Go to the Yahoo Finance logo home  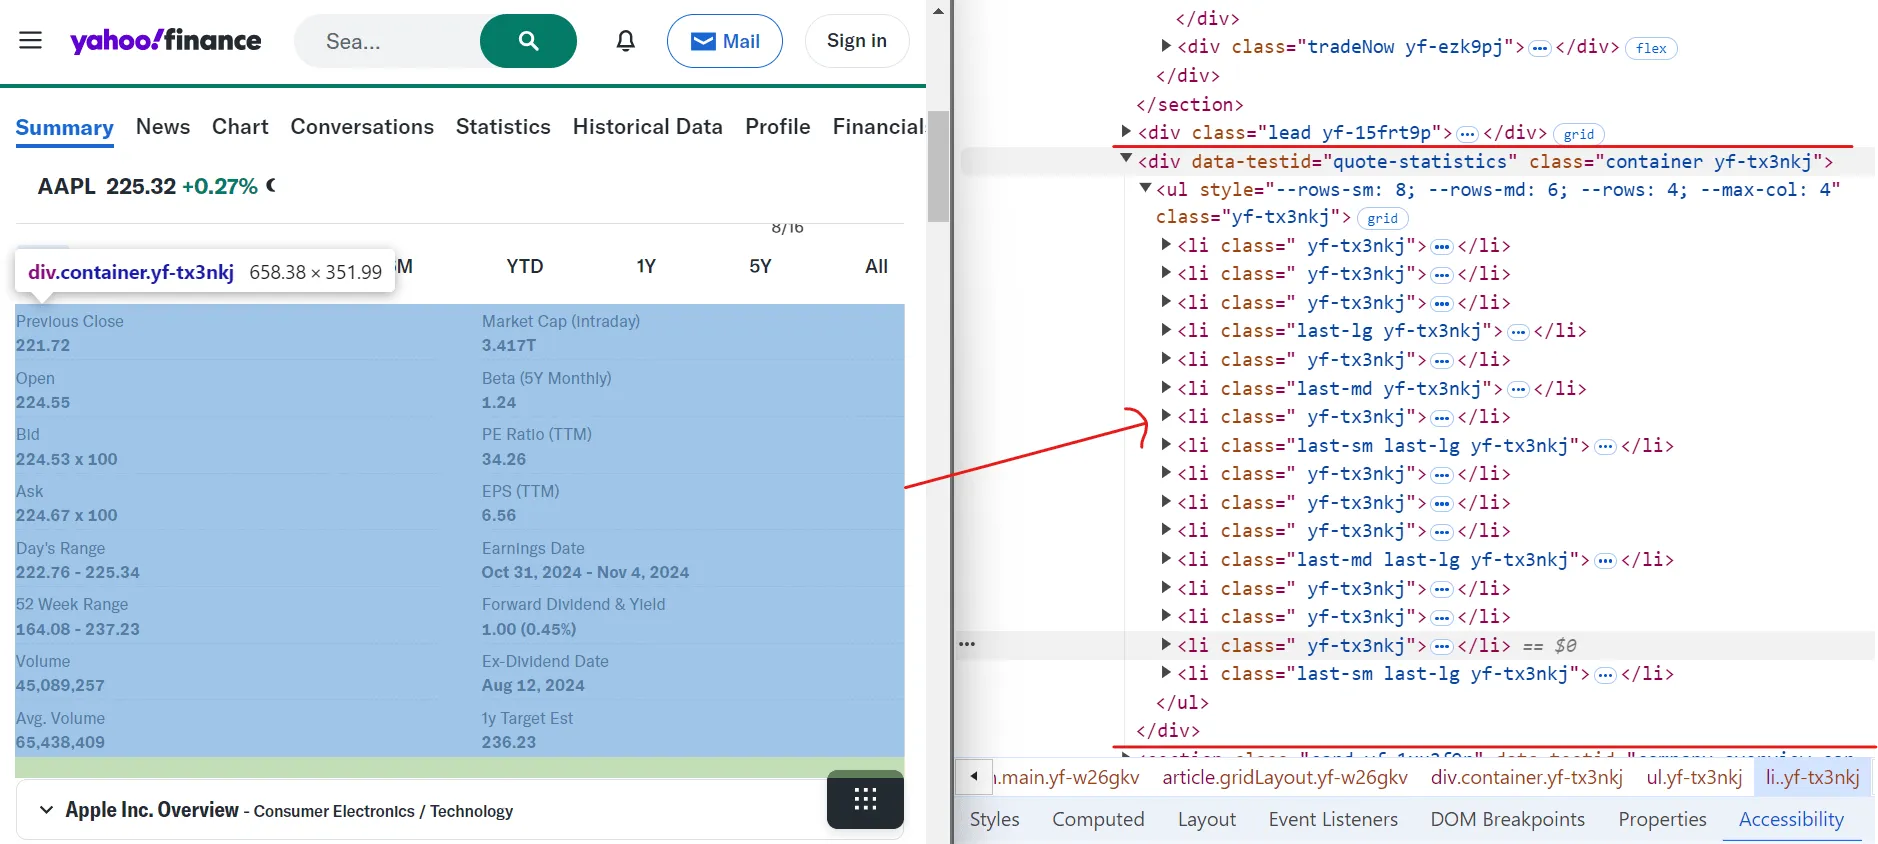[166, 40]
